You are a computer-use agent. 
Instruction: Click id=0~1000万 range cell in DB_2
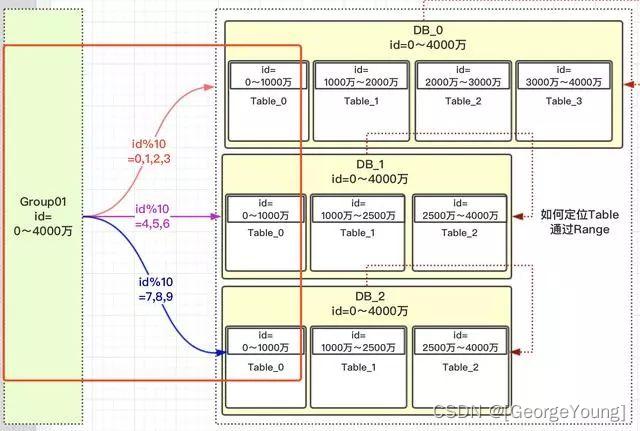[x=266, y=341]
